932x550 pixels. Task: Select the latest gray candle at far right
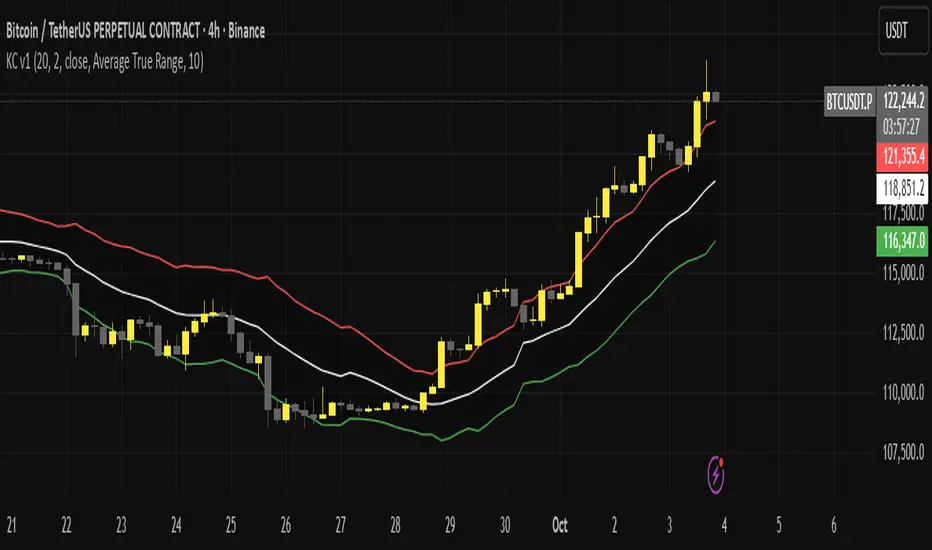(x=716, y=97)
